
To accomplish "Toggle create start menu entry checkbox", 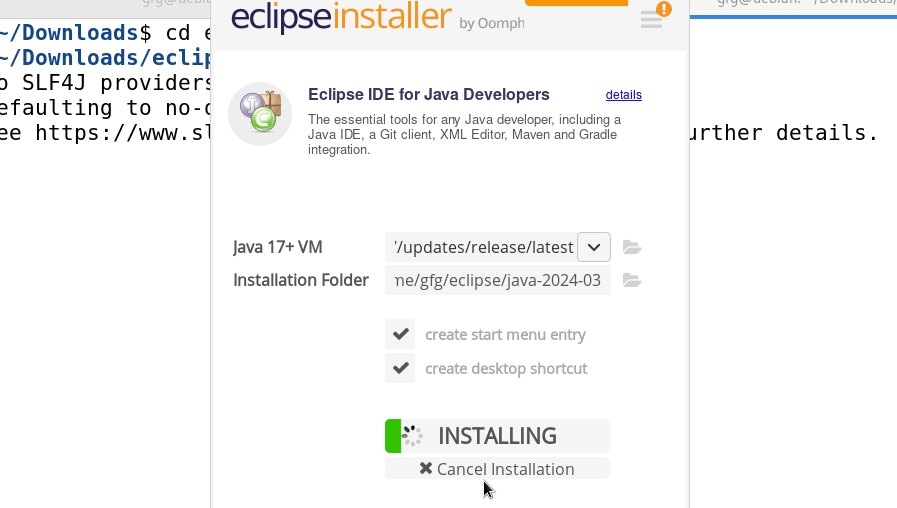I will point(400,334).
